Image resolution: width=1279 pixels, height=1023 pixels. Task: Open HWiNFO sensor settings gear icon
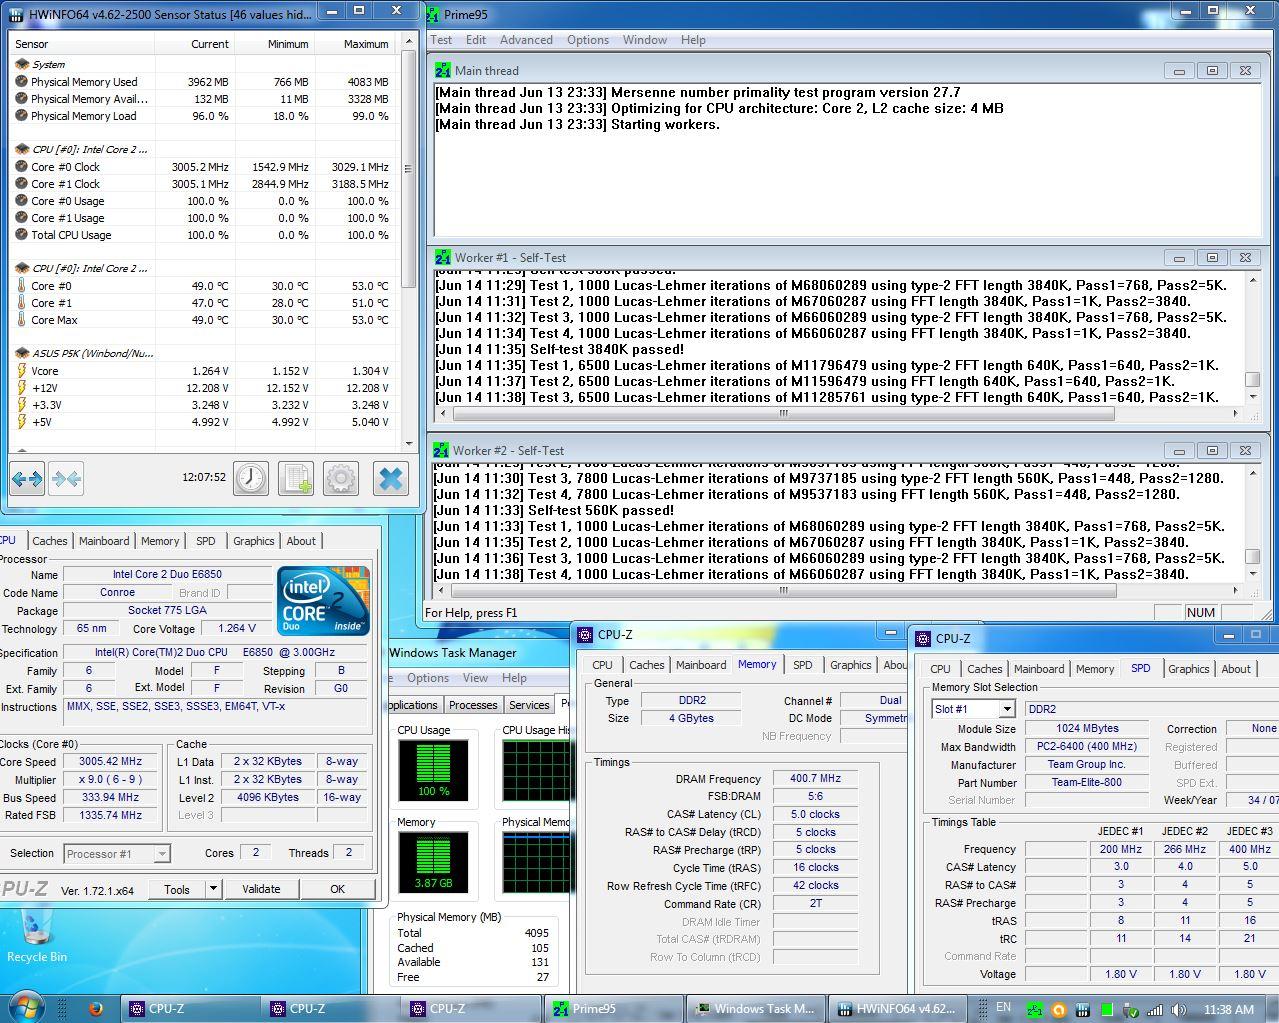[341, 479]
